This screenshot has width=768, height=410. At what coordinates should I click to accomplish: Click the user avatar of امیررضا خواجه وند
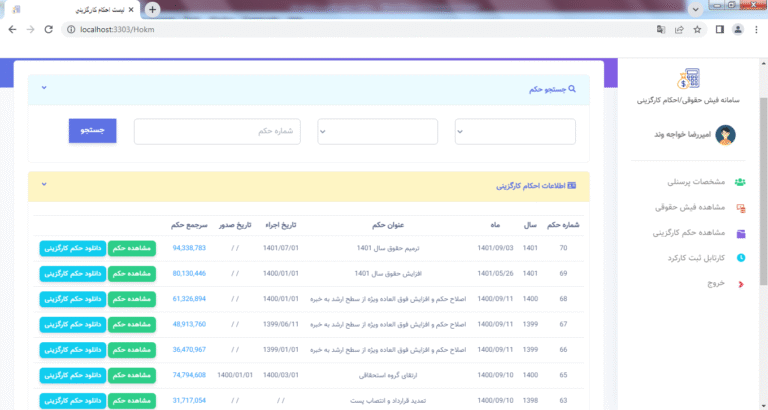point(727,134)
